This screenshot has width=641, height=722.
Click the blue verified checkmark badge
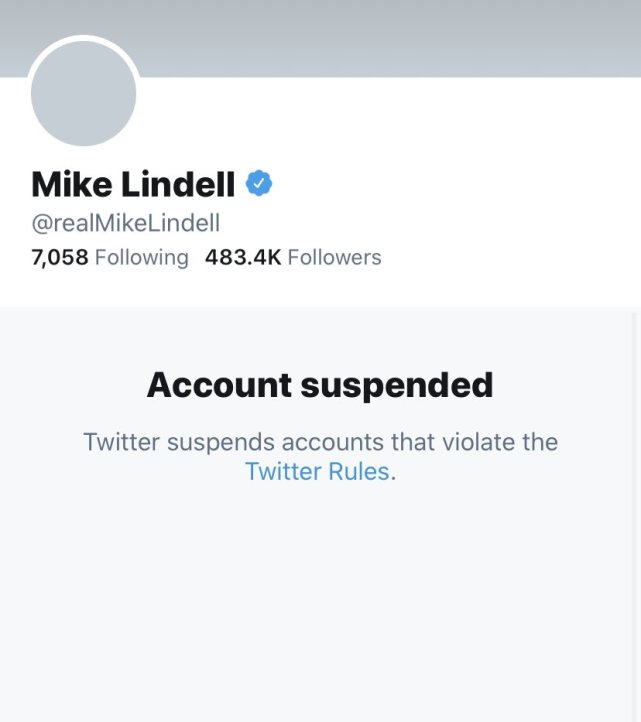(x=259, y=183)
